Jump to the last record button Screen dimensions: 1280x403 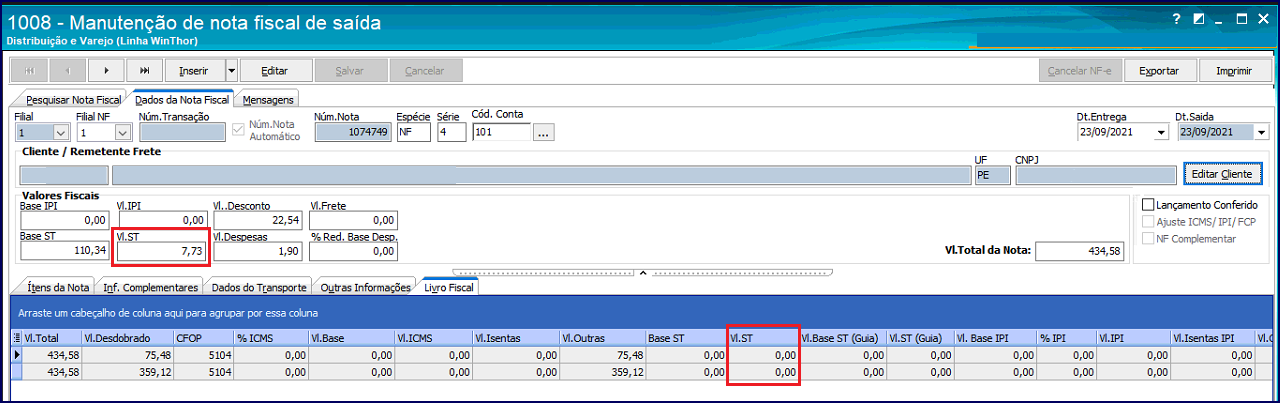pyautogui.click(x=145, y=71)
